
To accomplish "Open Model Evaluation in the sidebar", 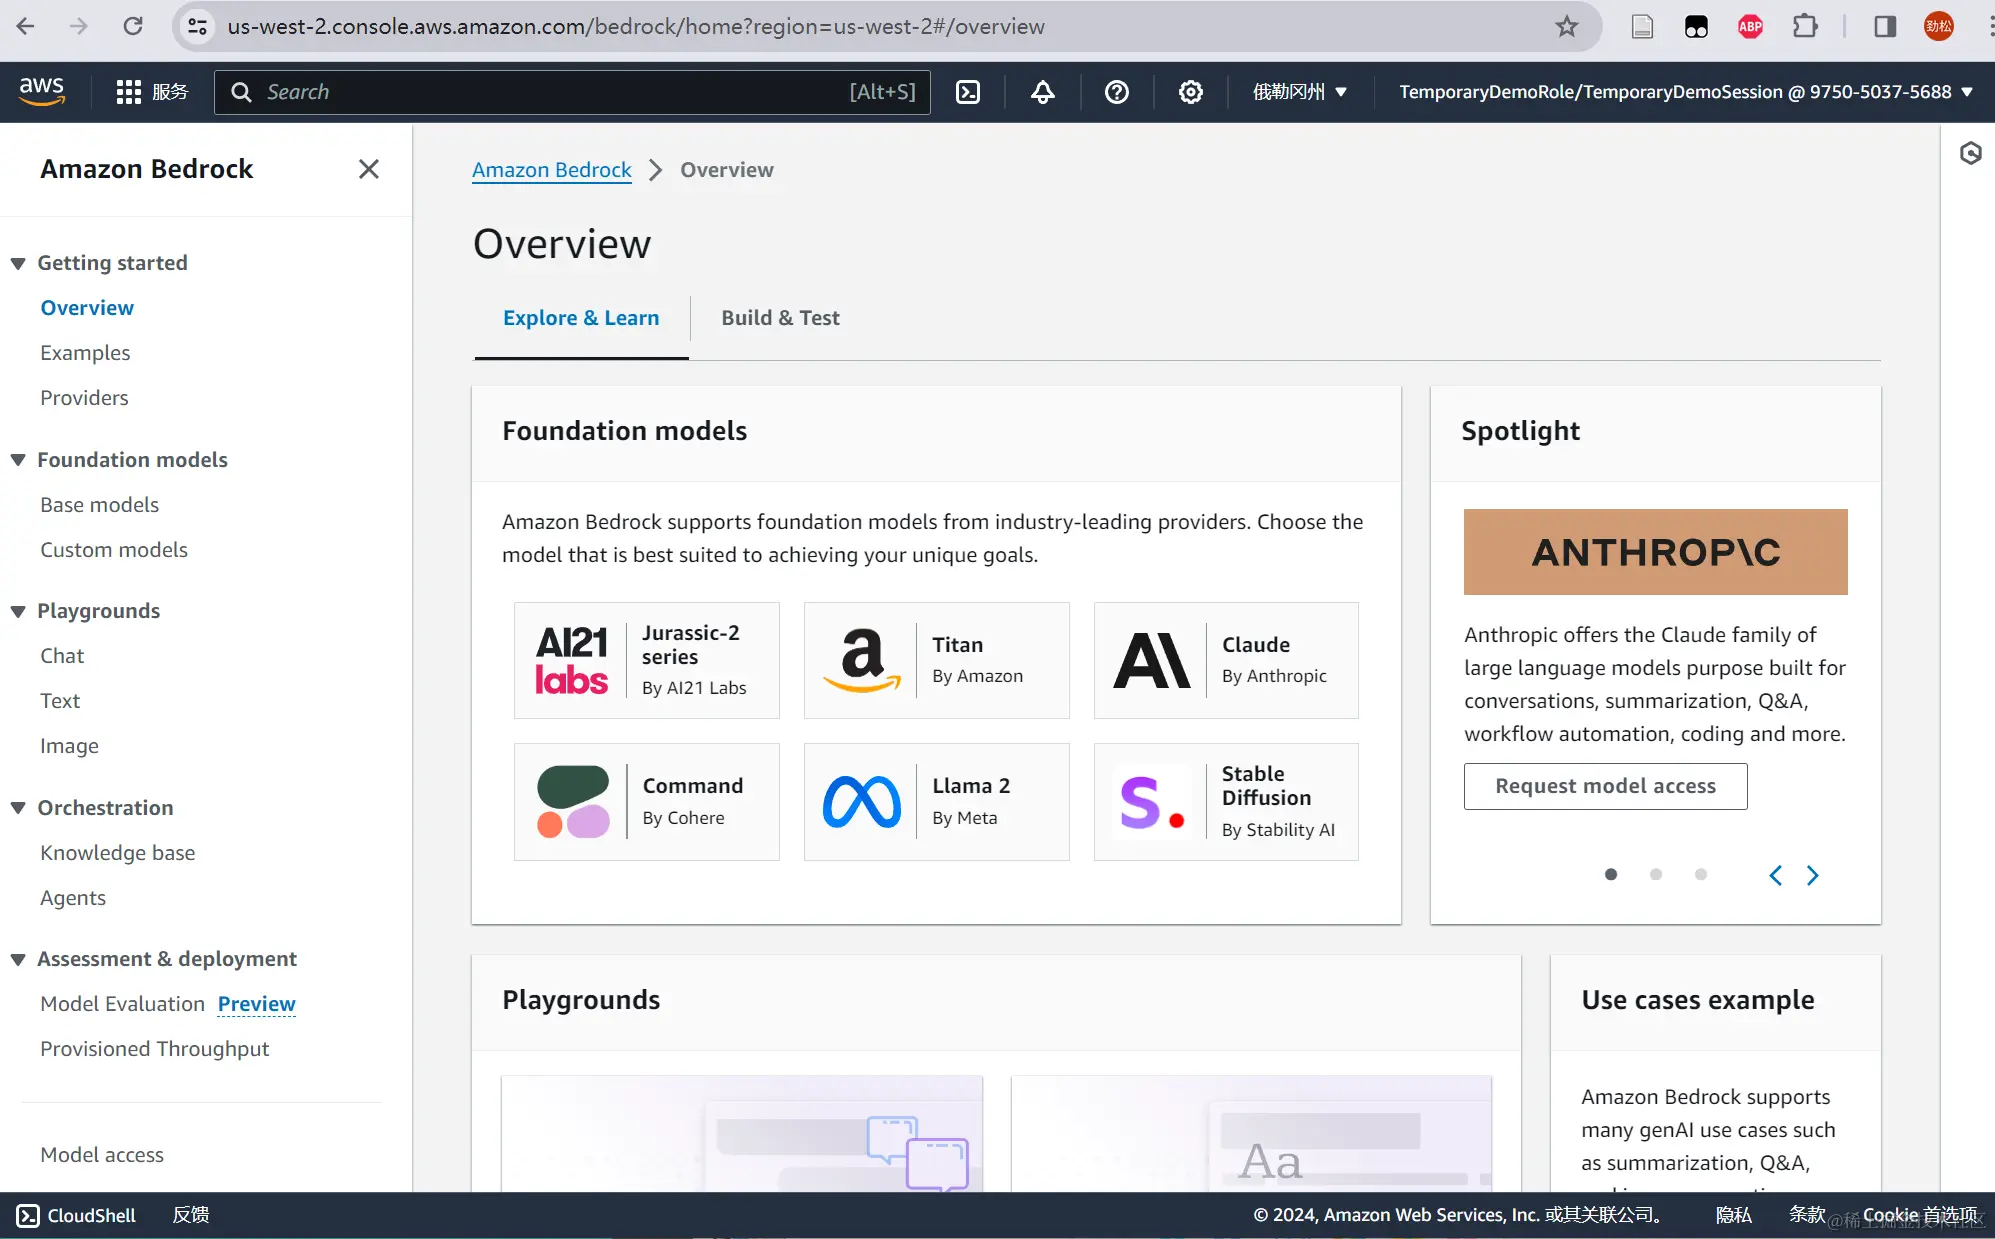I will 122,1004.
